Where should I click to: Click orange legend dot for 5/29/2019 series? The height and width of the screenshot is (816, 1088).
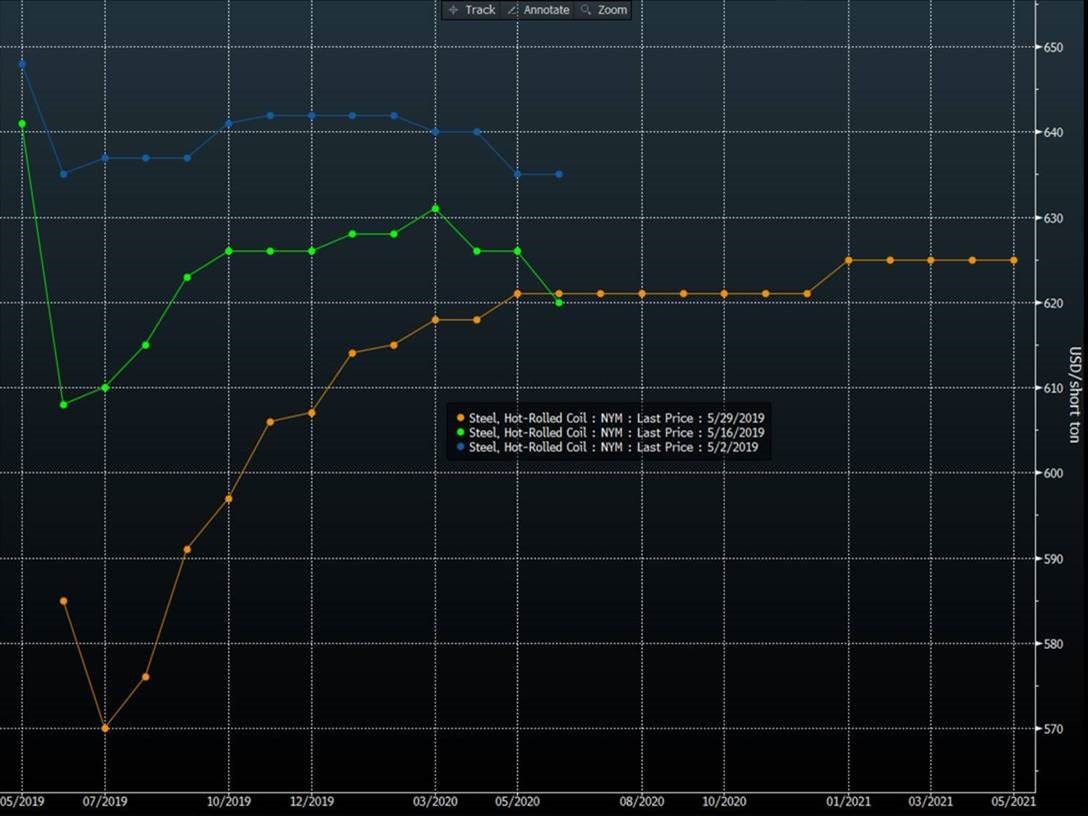point(460,418)
